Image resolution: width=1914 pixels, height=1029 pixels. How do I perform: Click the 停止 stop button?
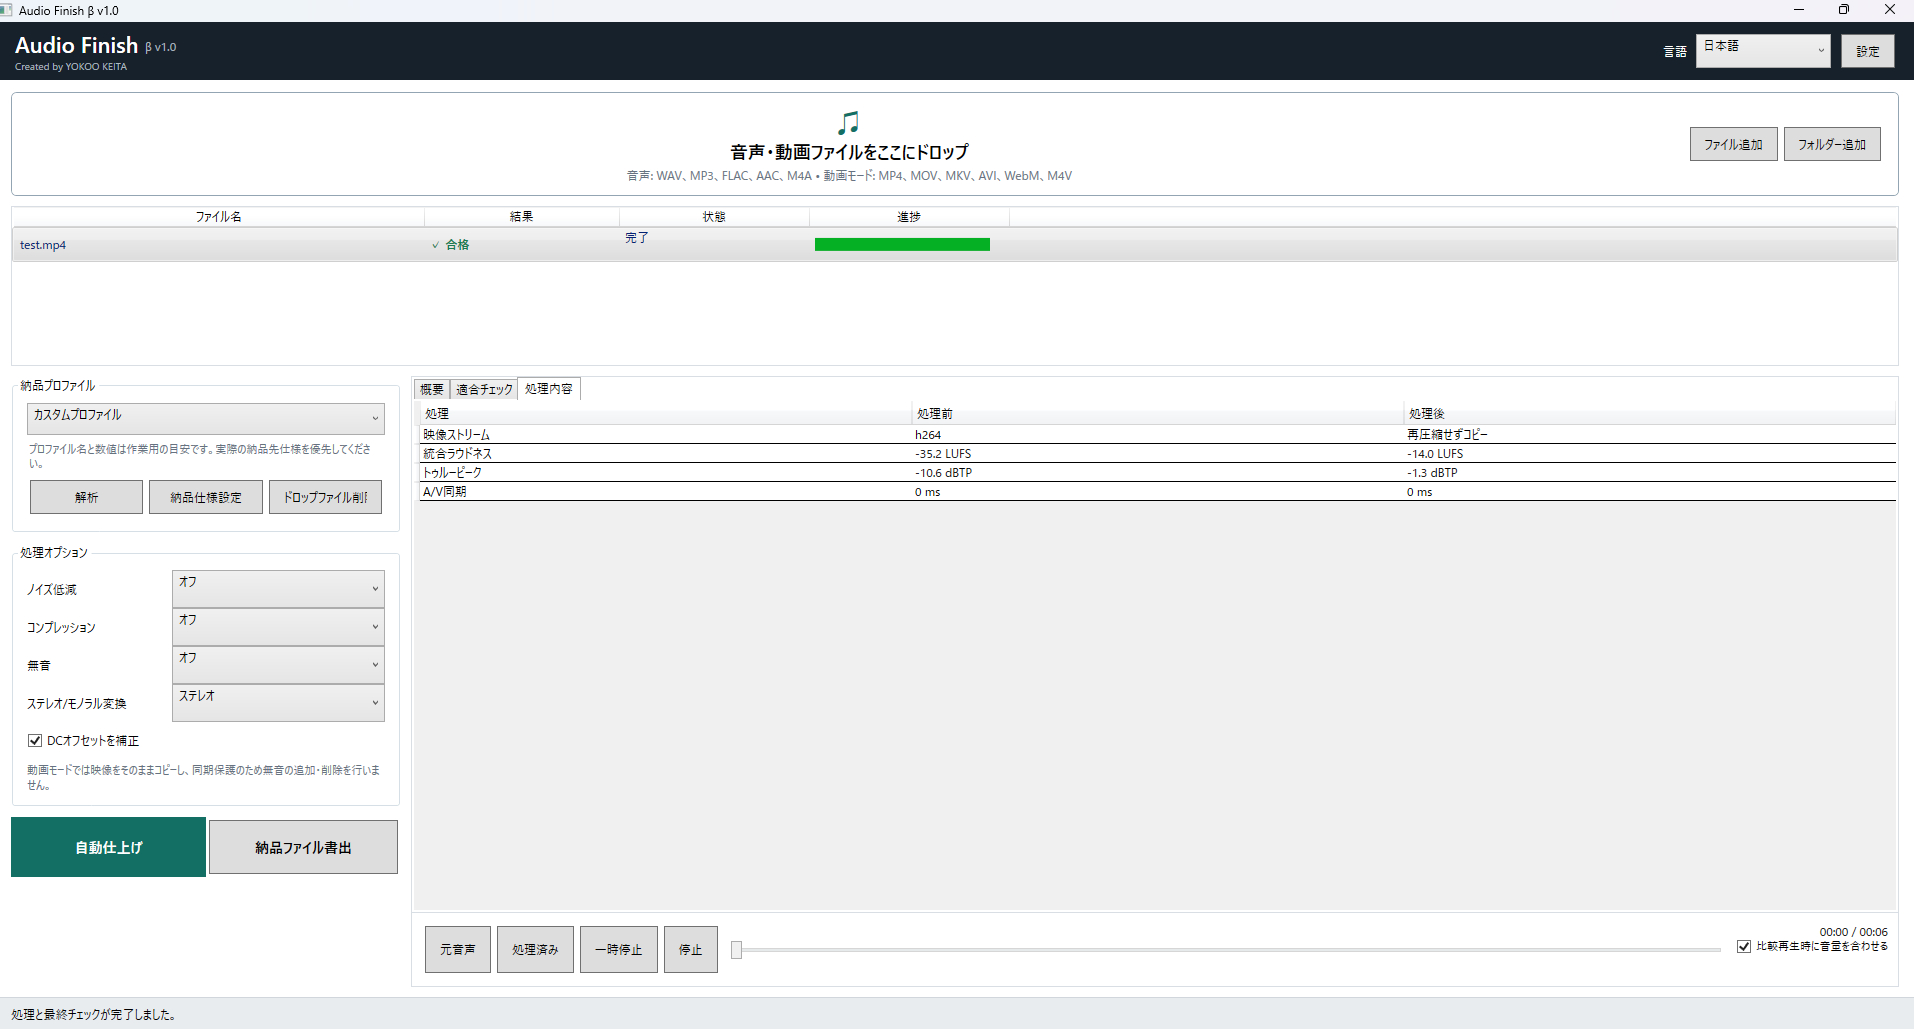(691, 949)
